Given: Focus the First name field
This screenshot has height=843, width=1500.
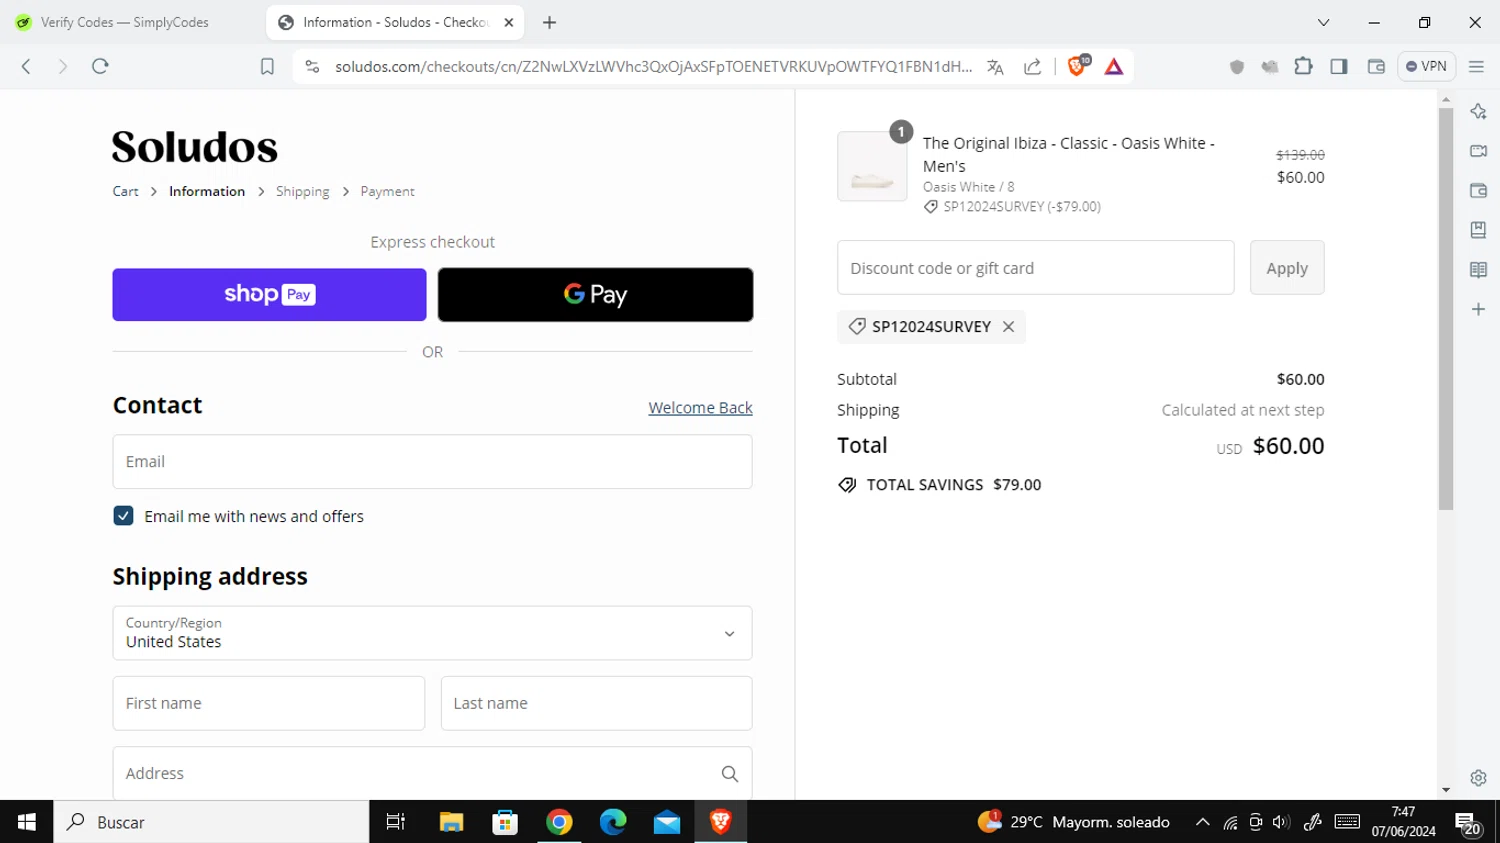Looking at the screenshot, I should point(268,703).
